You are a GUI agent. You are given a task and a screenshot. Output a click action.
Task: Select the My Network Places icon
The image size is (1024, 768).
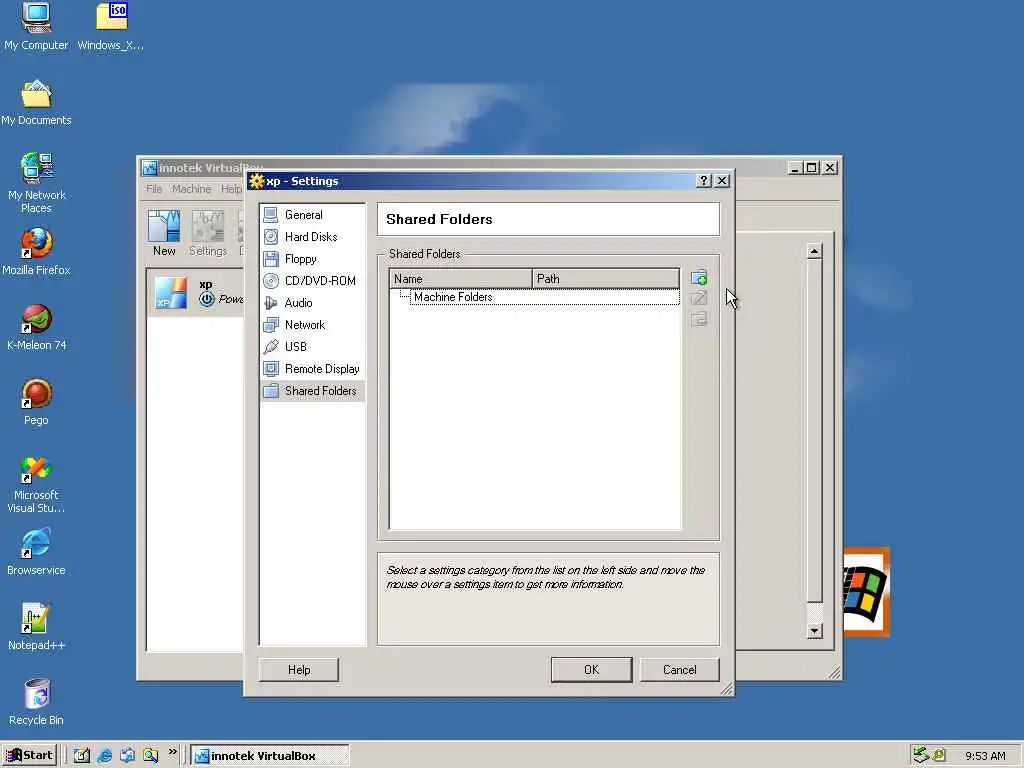pyautogui.click(x=37, y=183)
